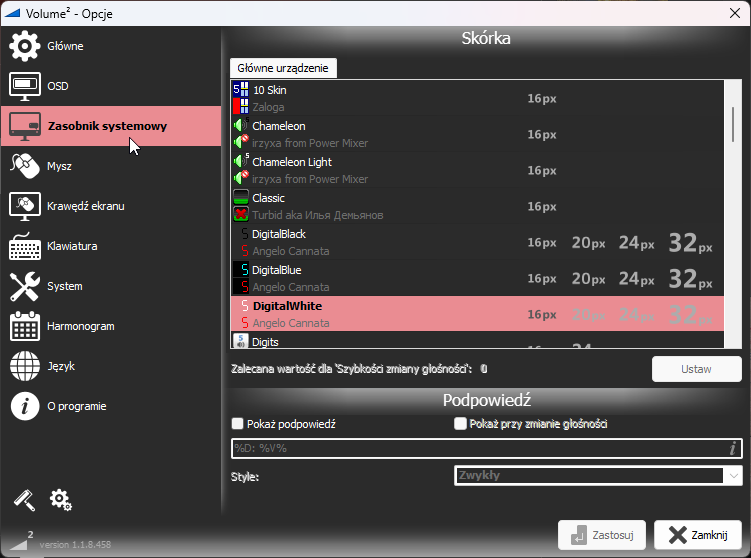Select the Classic skin name
The height and width of the screenshot is (558, 751).
pos(268,198)
